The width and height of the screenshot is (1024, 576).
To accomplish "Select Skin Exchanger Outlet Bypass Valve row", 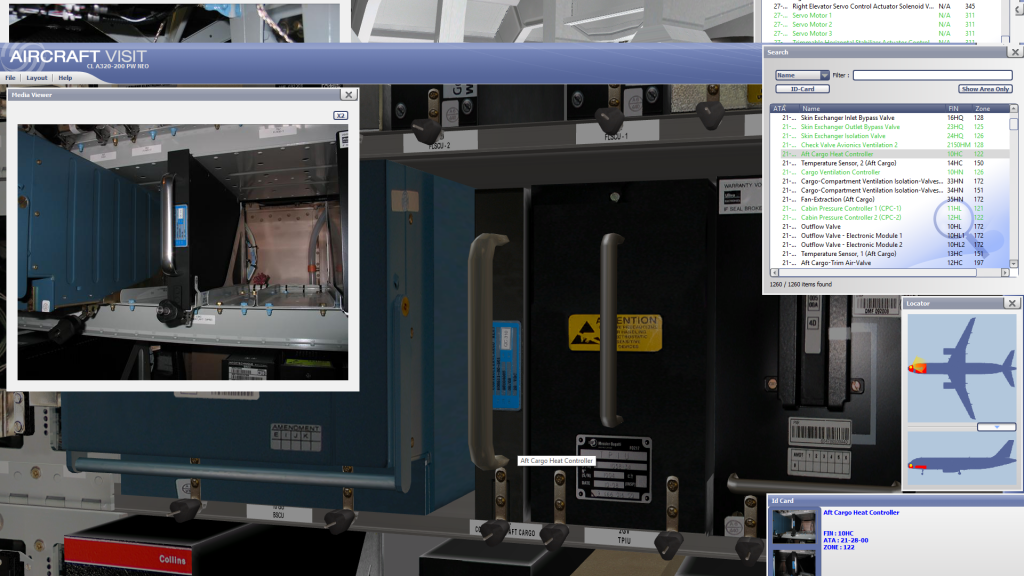I will (889, 127).
